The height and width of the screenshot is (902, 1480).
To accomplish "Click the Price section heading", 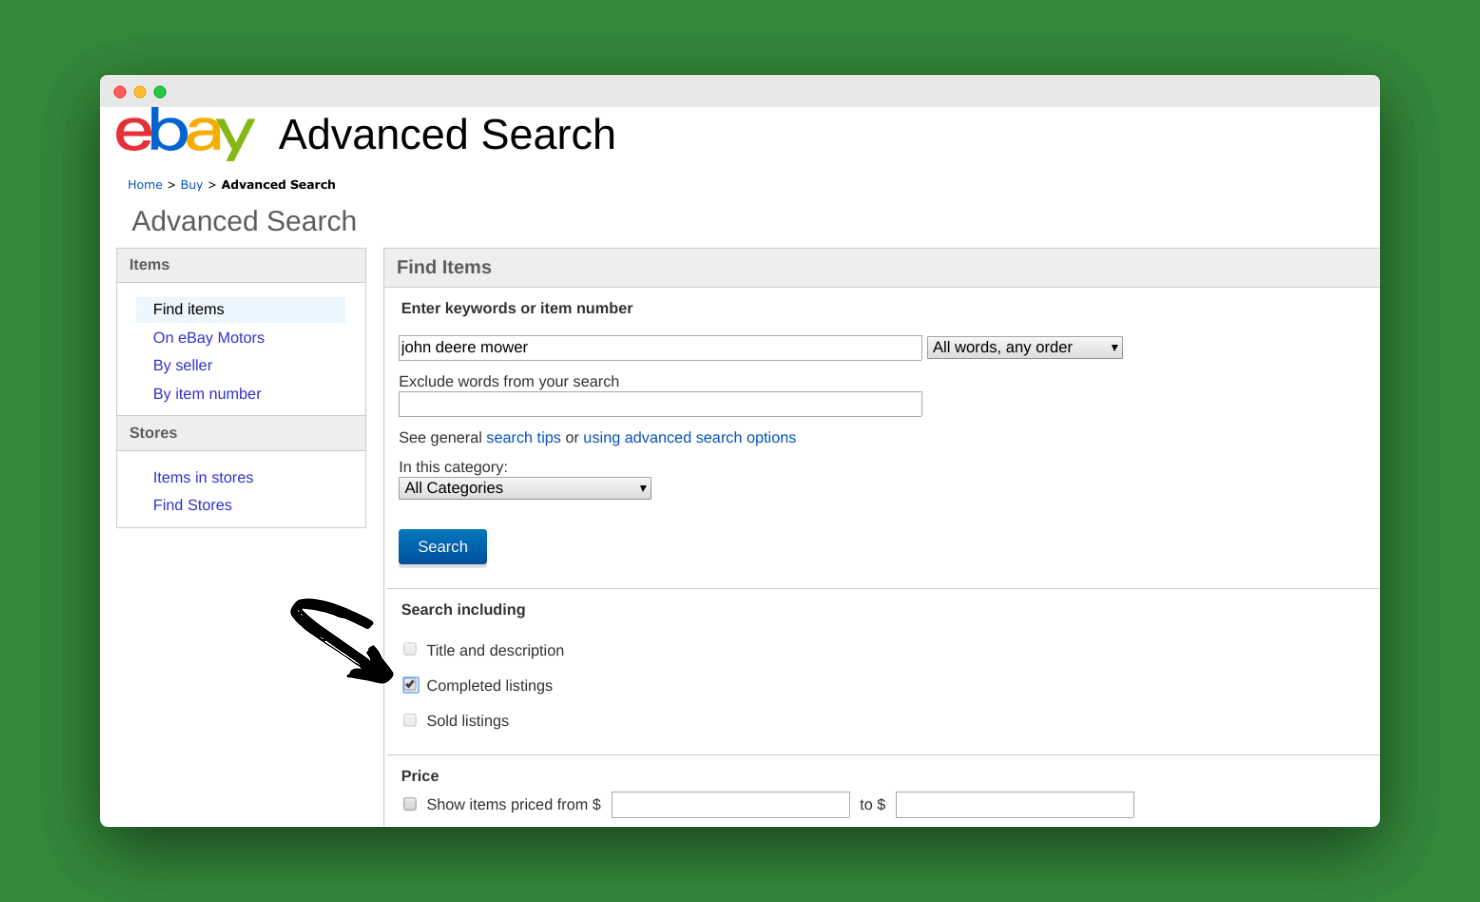I will click(x=420, y=776).
